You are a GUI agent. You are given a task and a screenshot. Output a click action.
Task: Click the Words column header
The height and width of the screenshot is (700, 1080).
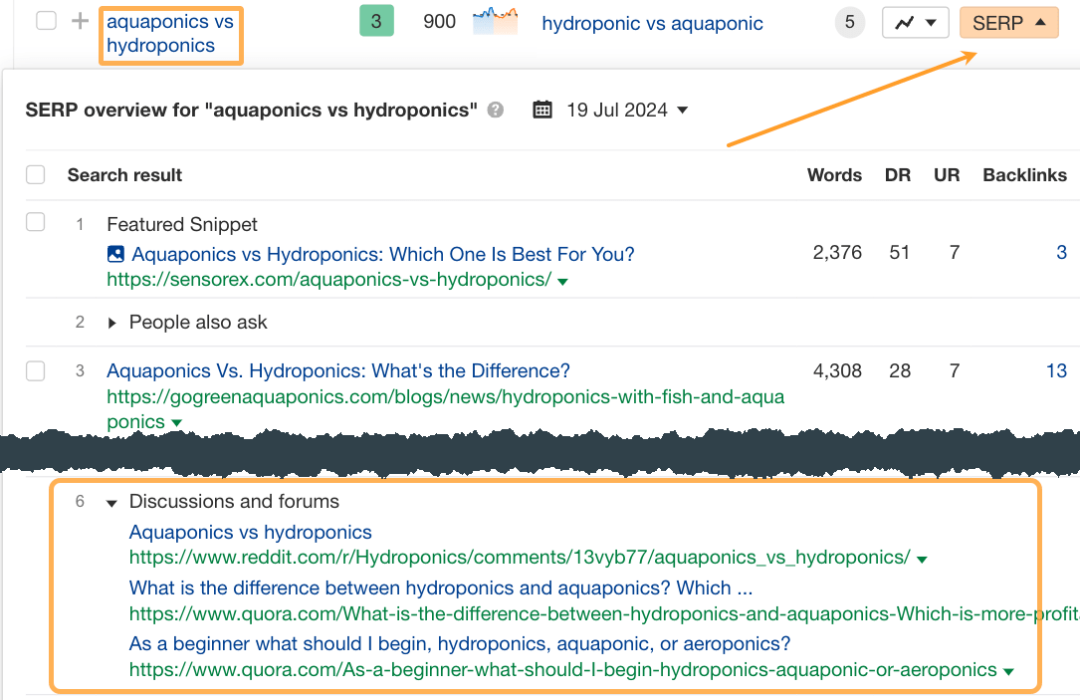tap(834, 174)
